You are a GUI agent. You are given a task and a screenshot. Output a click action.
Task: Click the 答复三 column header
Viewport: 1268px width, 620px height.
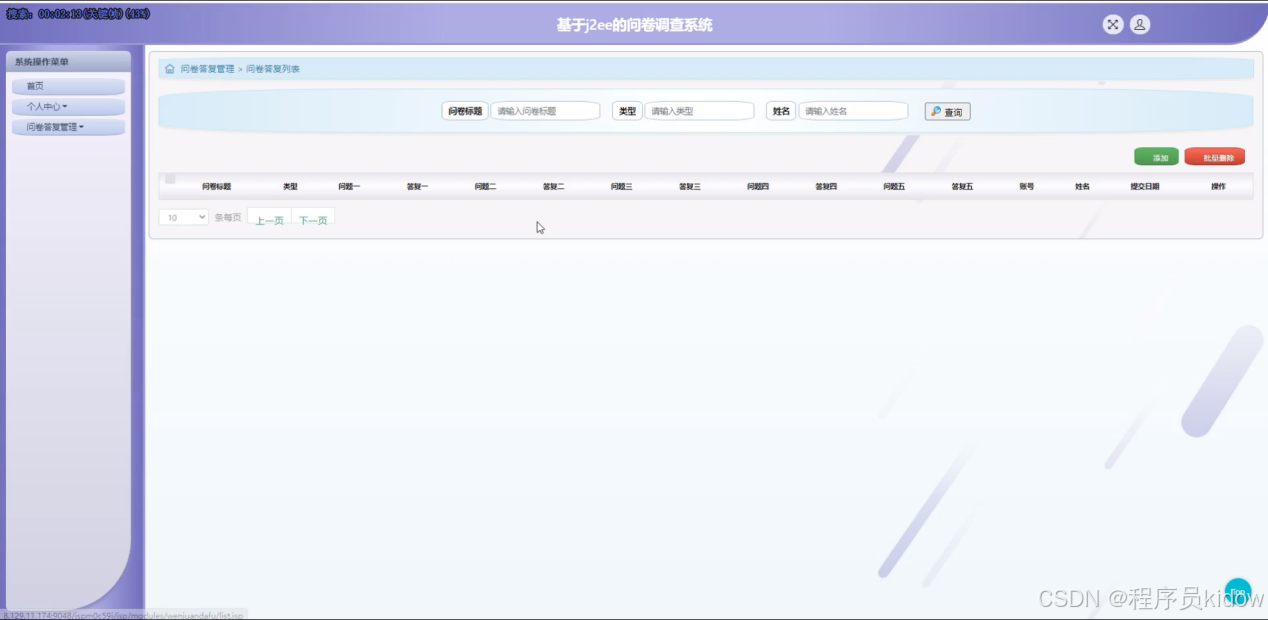pyautogui.click(x=689, y=187)
